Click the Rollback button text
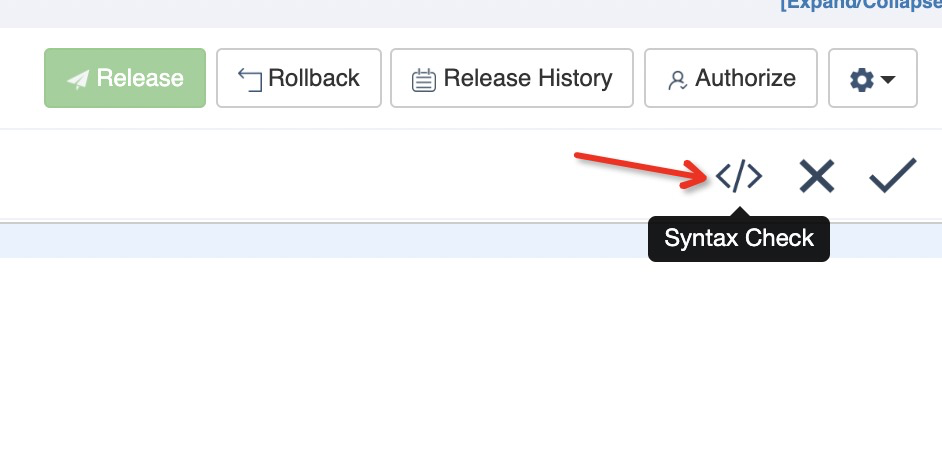 [x=314, y=78]
